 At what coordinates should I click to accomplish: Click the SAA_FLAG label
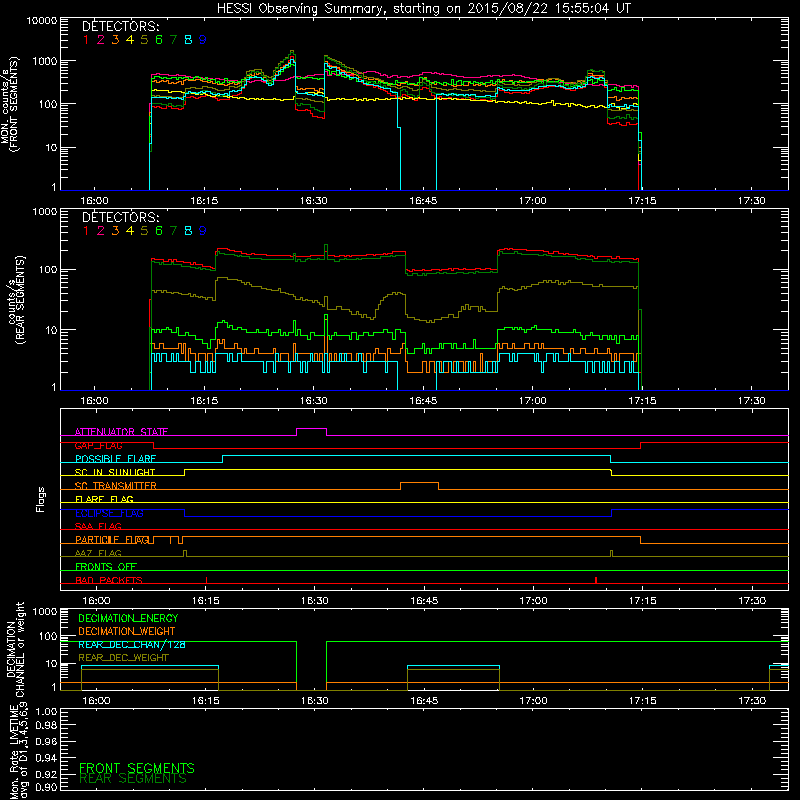[98, 526]
